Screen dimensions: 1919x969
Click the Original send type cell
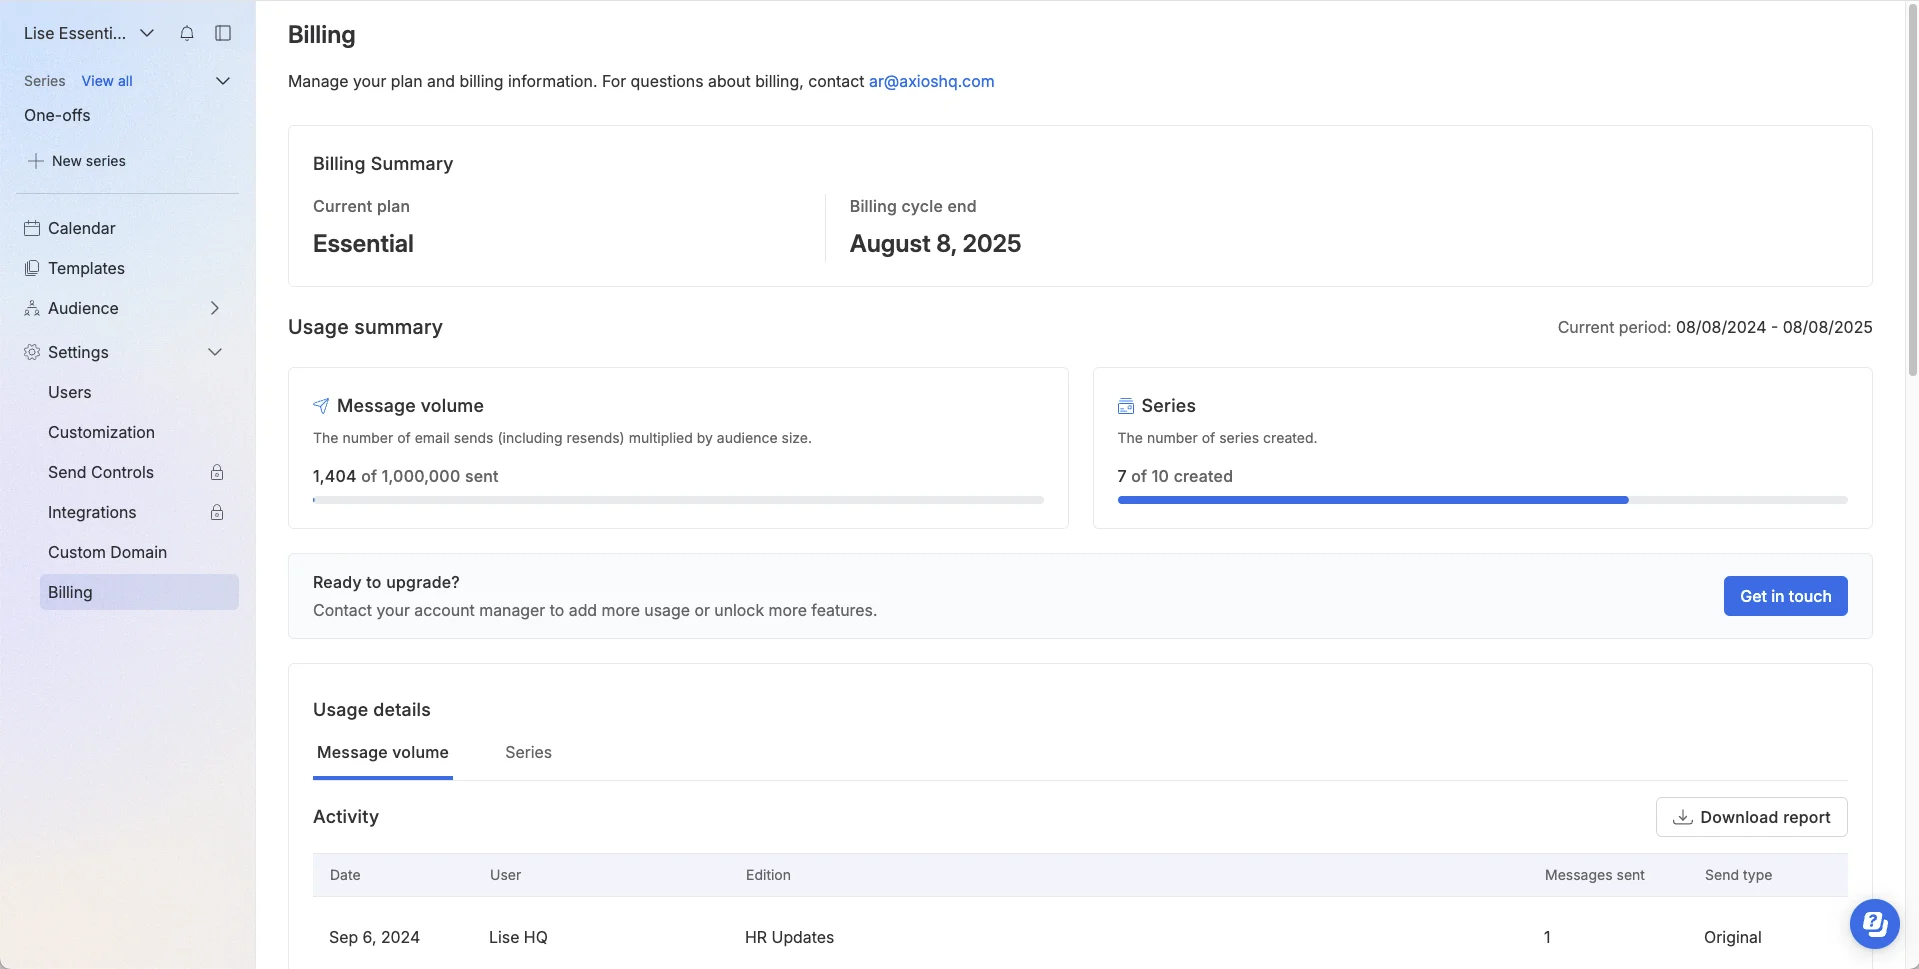coord(1732,937)
